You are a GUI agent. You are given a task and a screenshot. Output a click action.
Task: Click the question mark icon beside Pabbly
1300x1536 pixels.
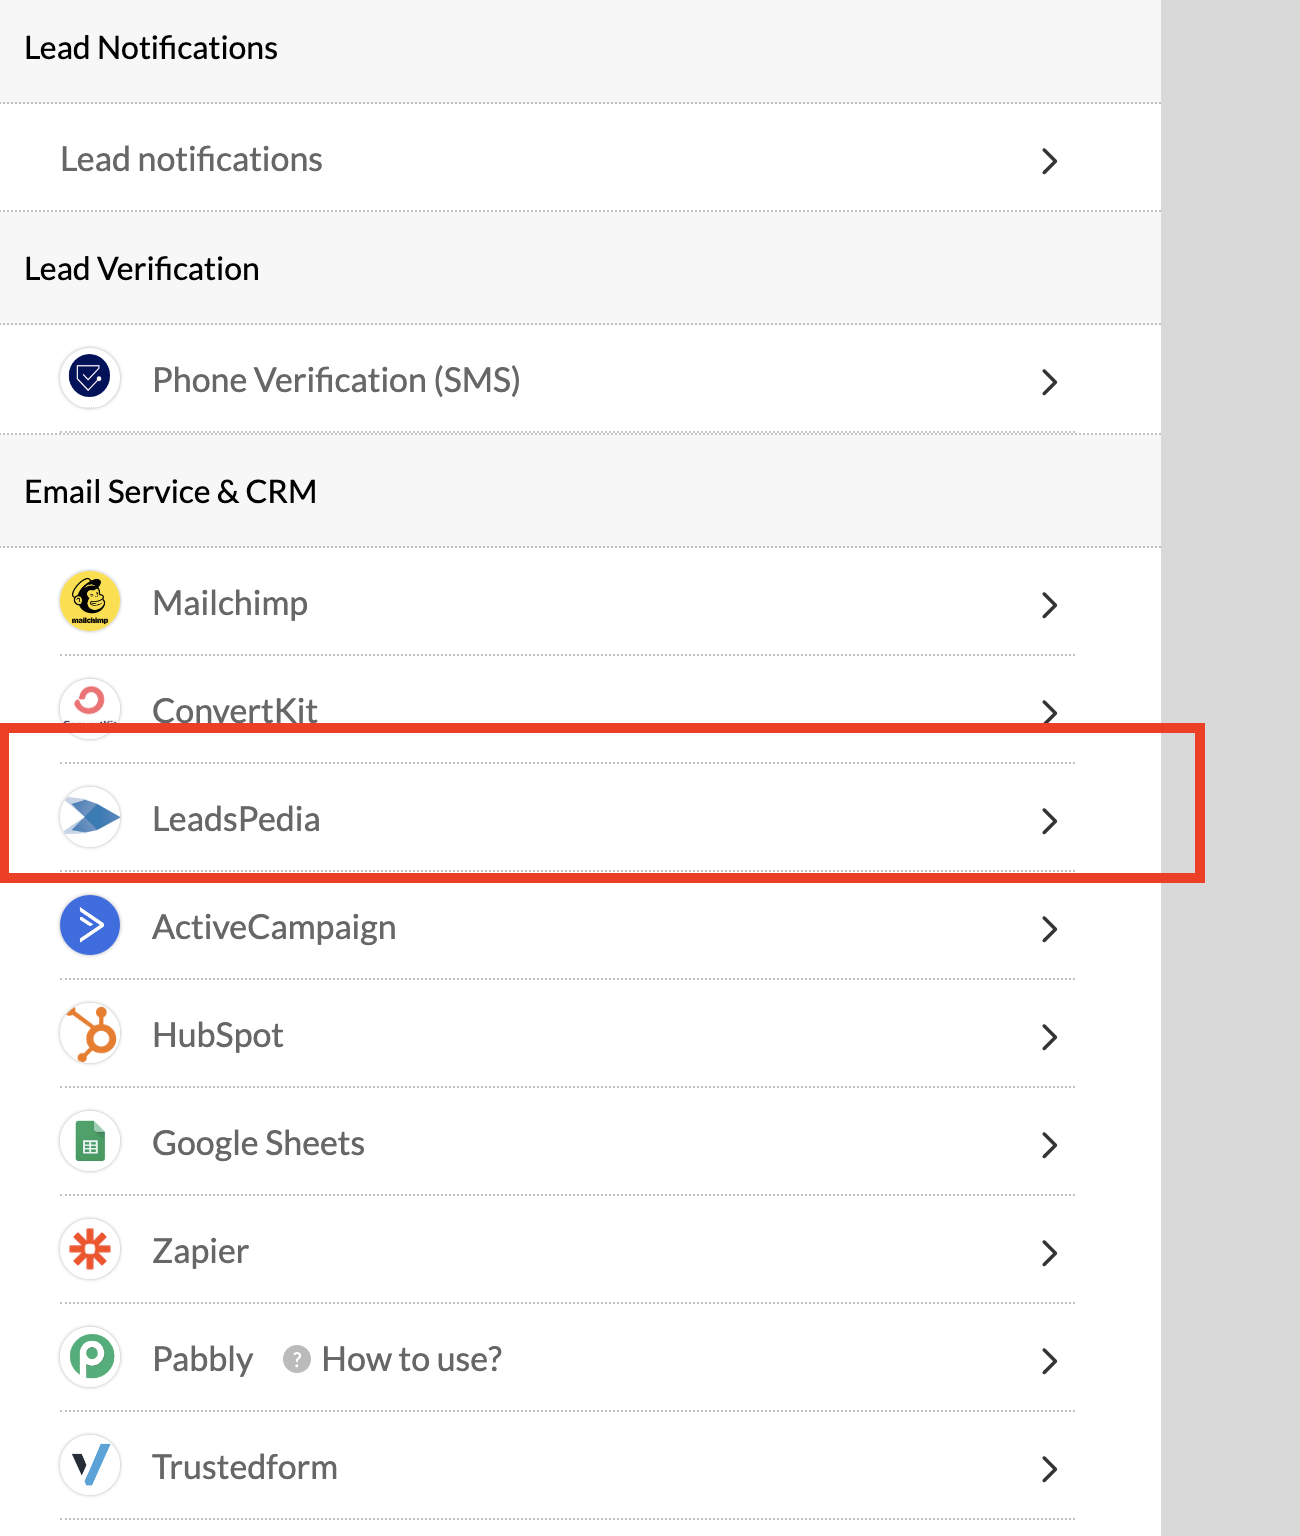(x=296, y=1359)
